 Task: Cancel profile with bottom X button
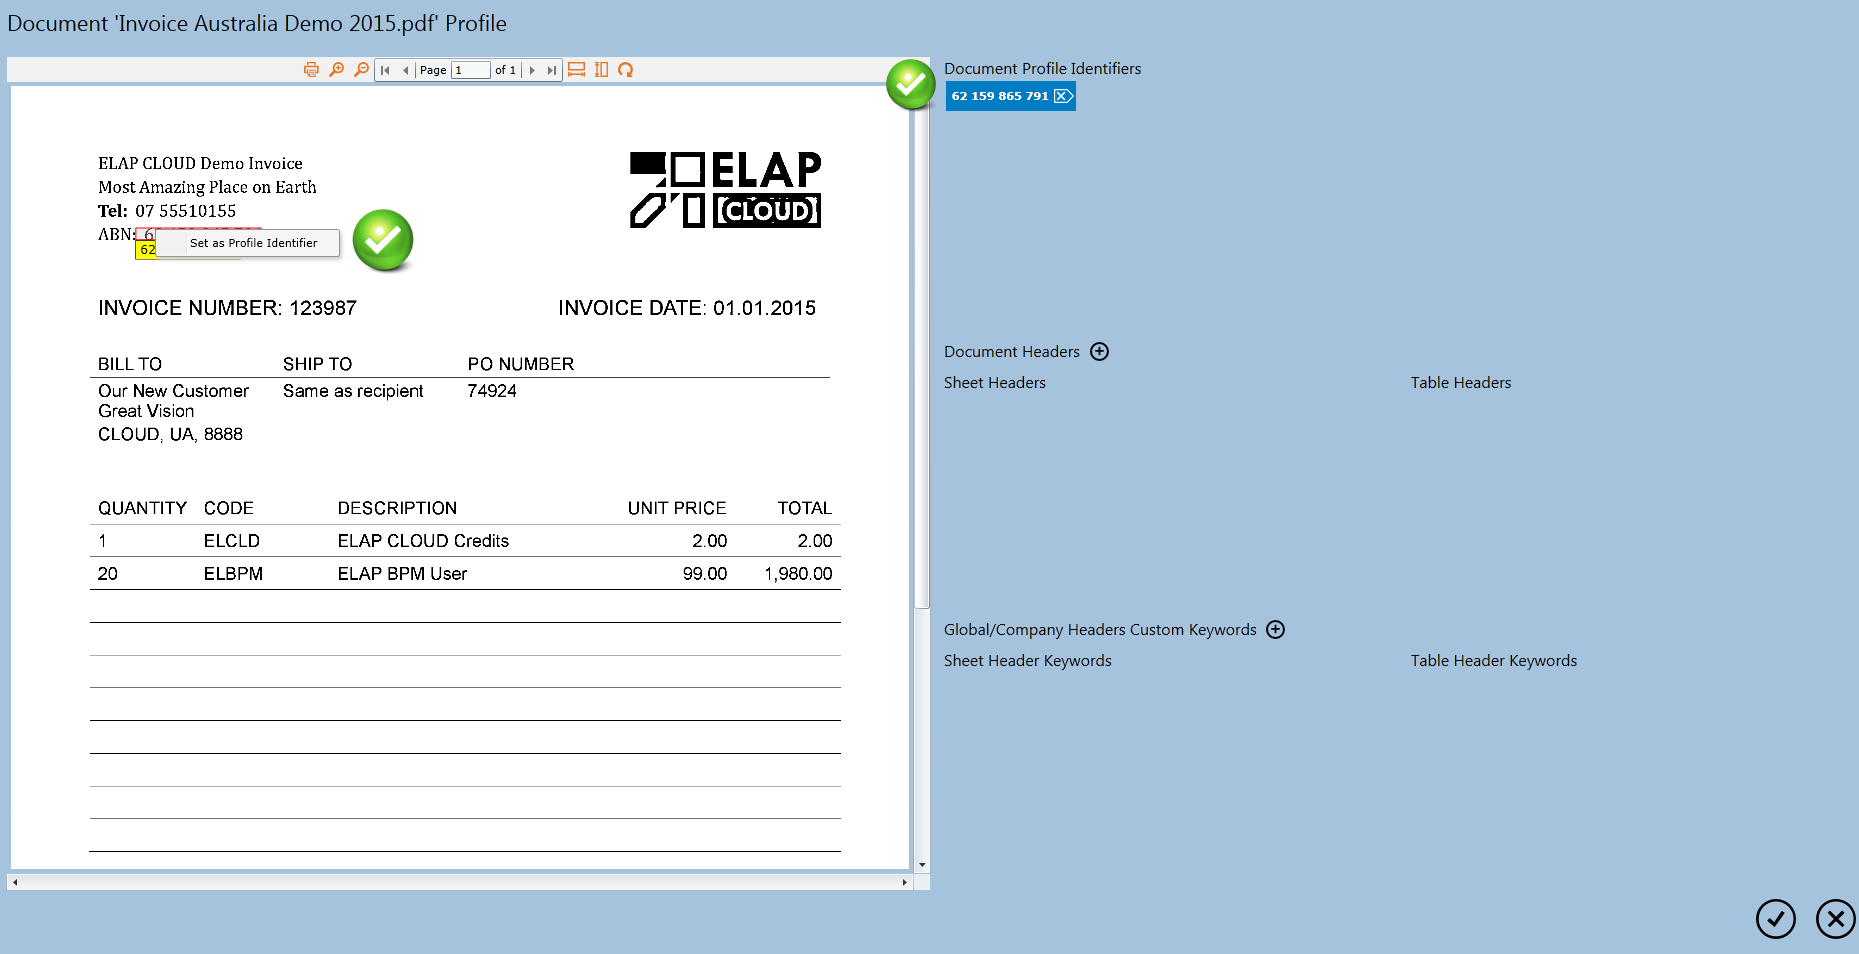1835,919
